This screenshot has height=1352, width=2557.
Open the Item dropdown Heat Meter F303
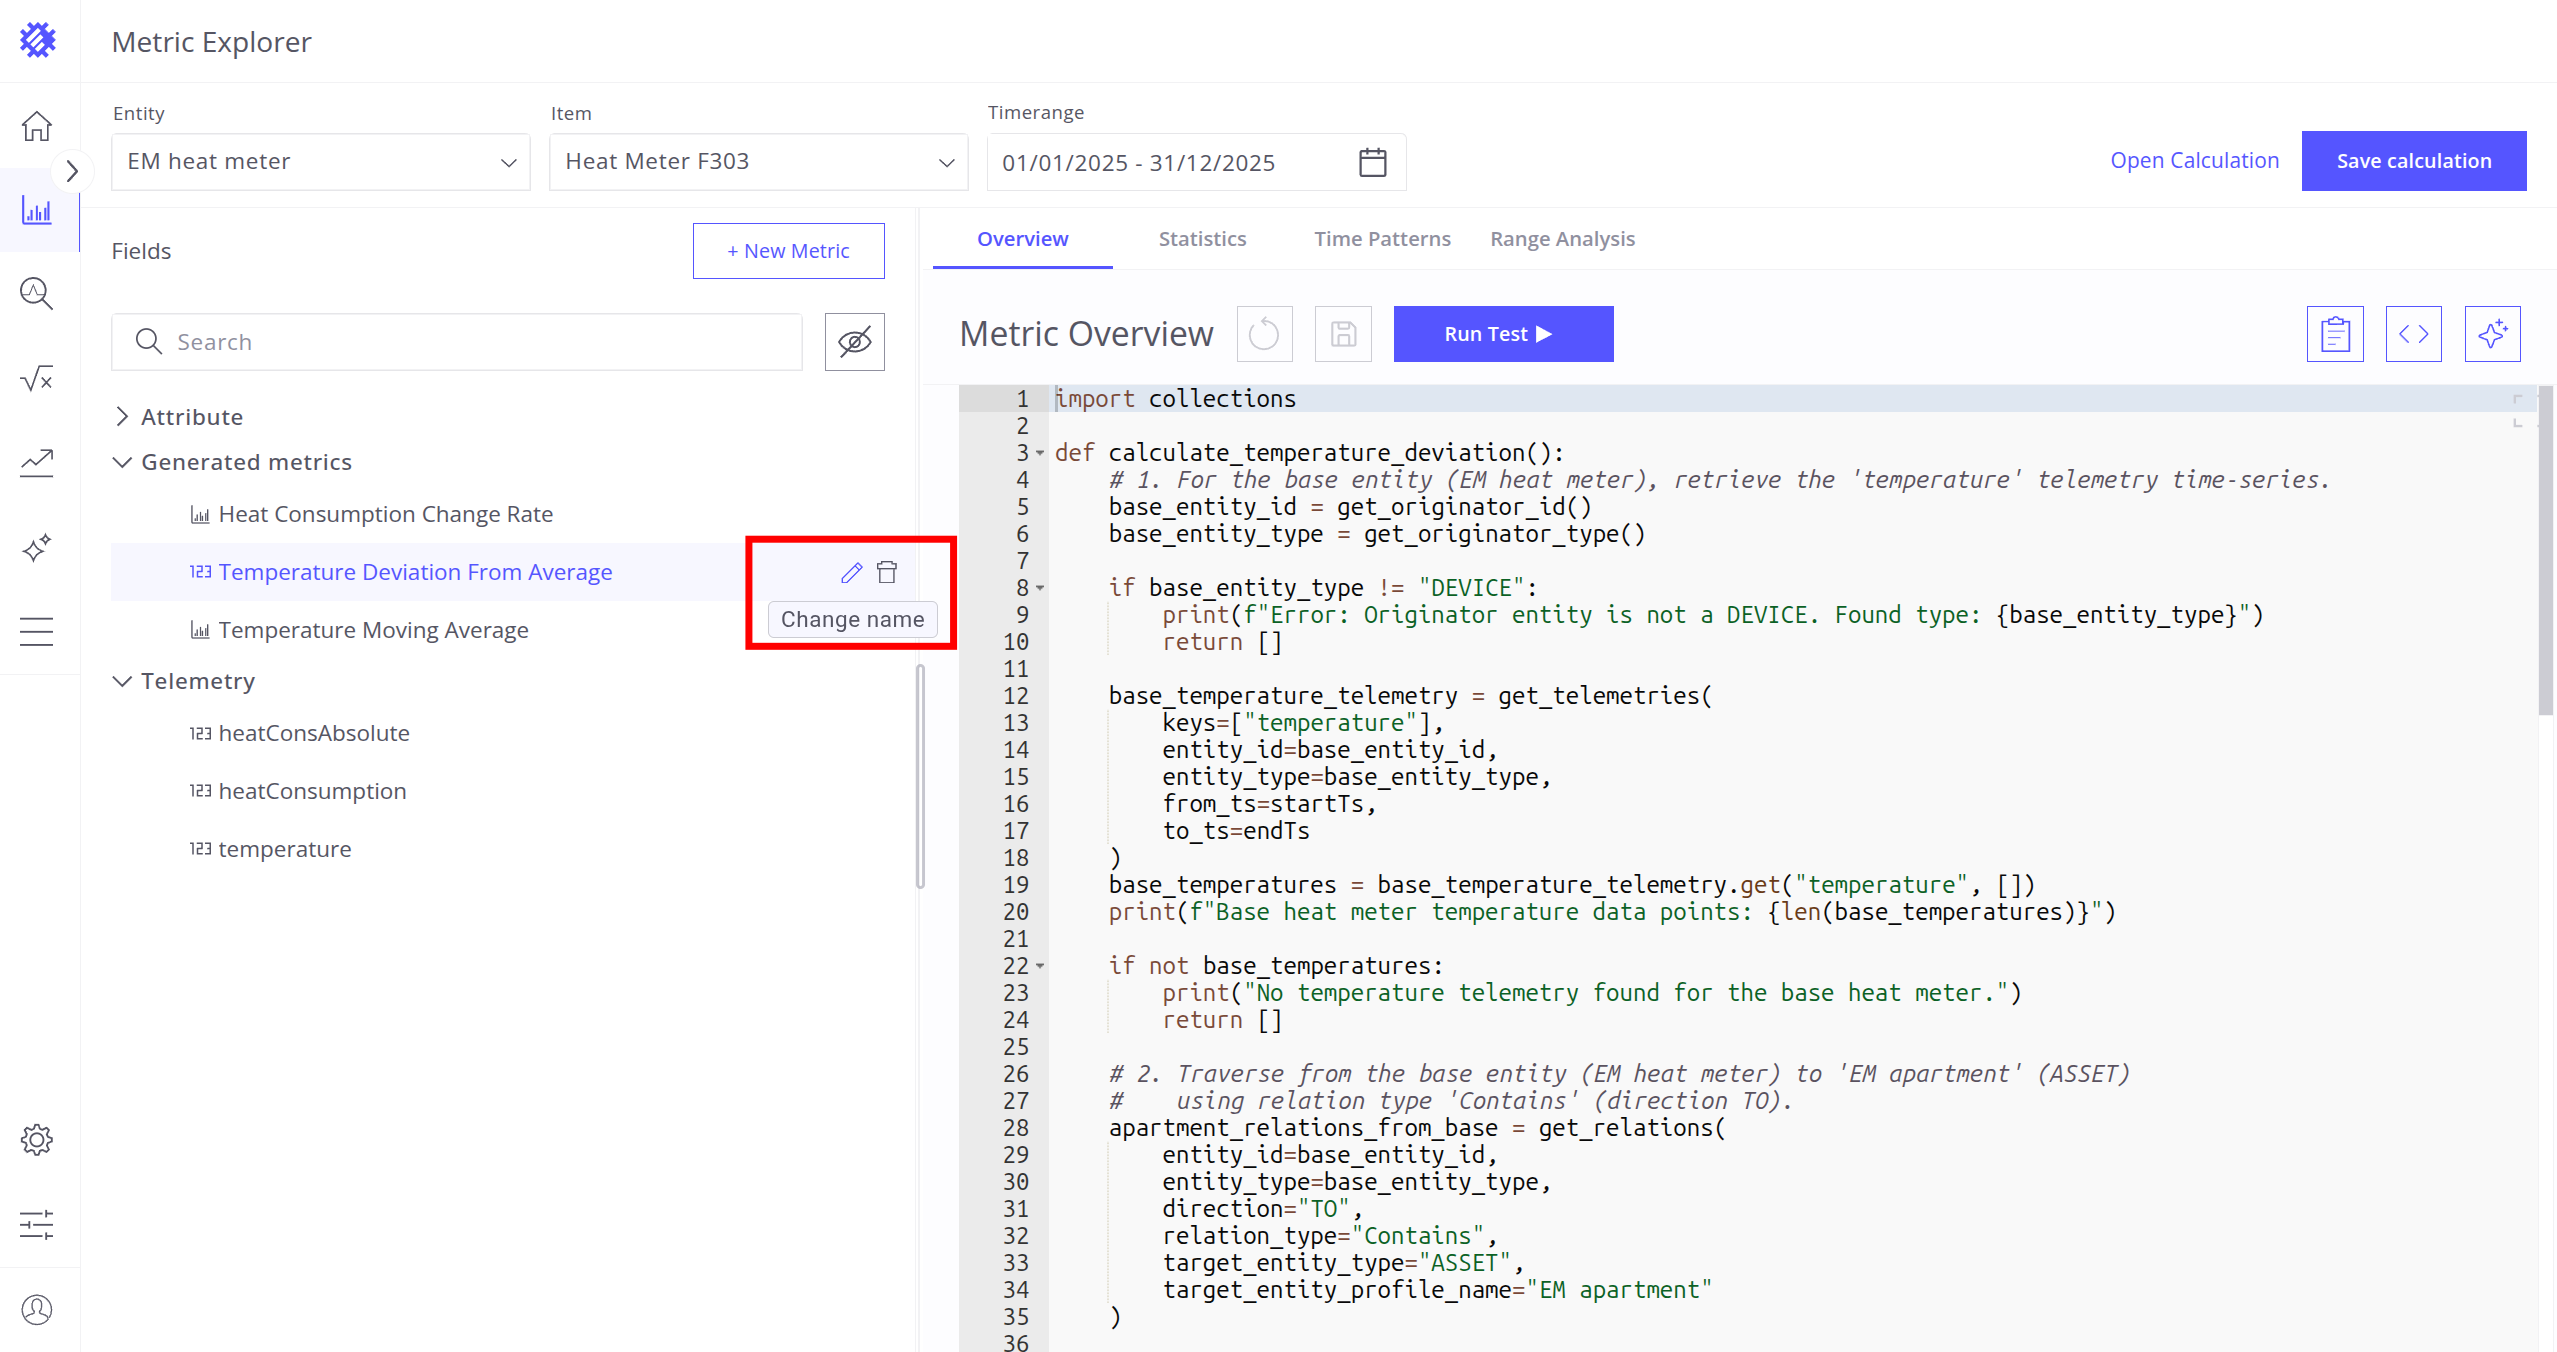pos(758,162)
